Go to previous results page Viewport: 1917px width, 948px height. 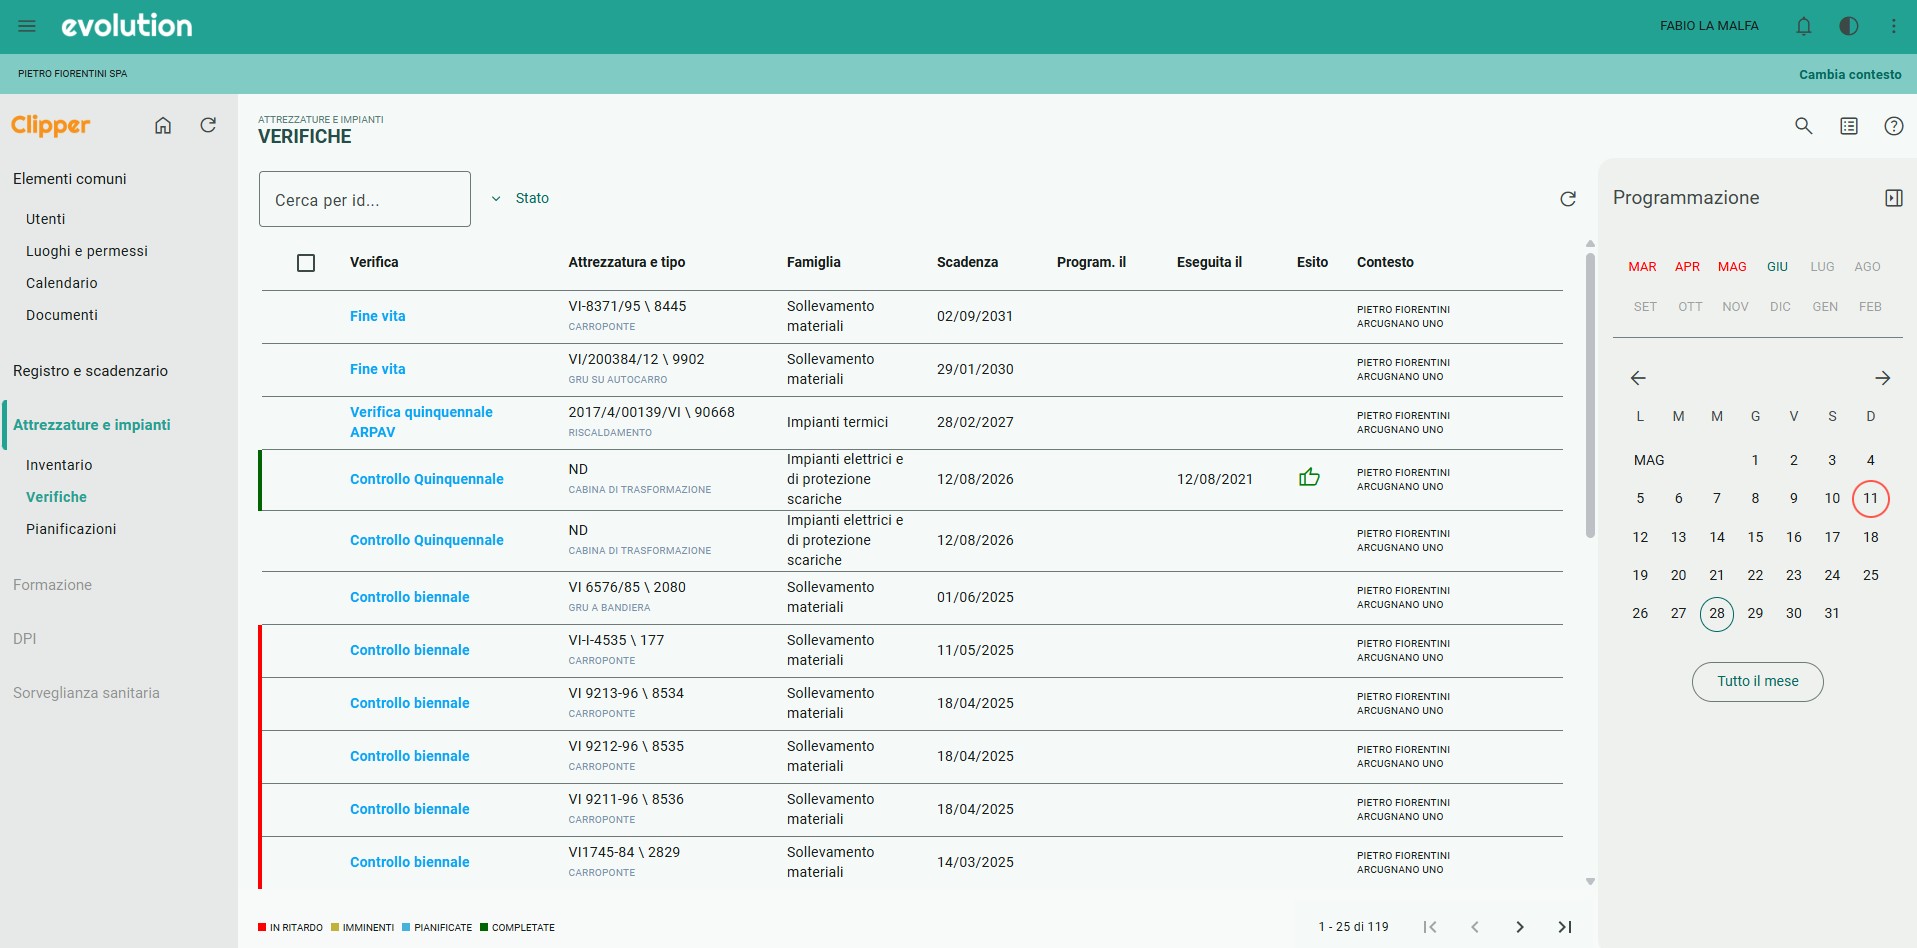pos(1475,927)
